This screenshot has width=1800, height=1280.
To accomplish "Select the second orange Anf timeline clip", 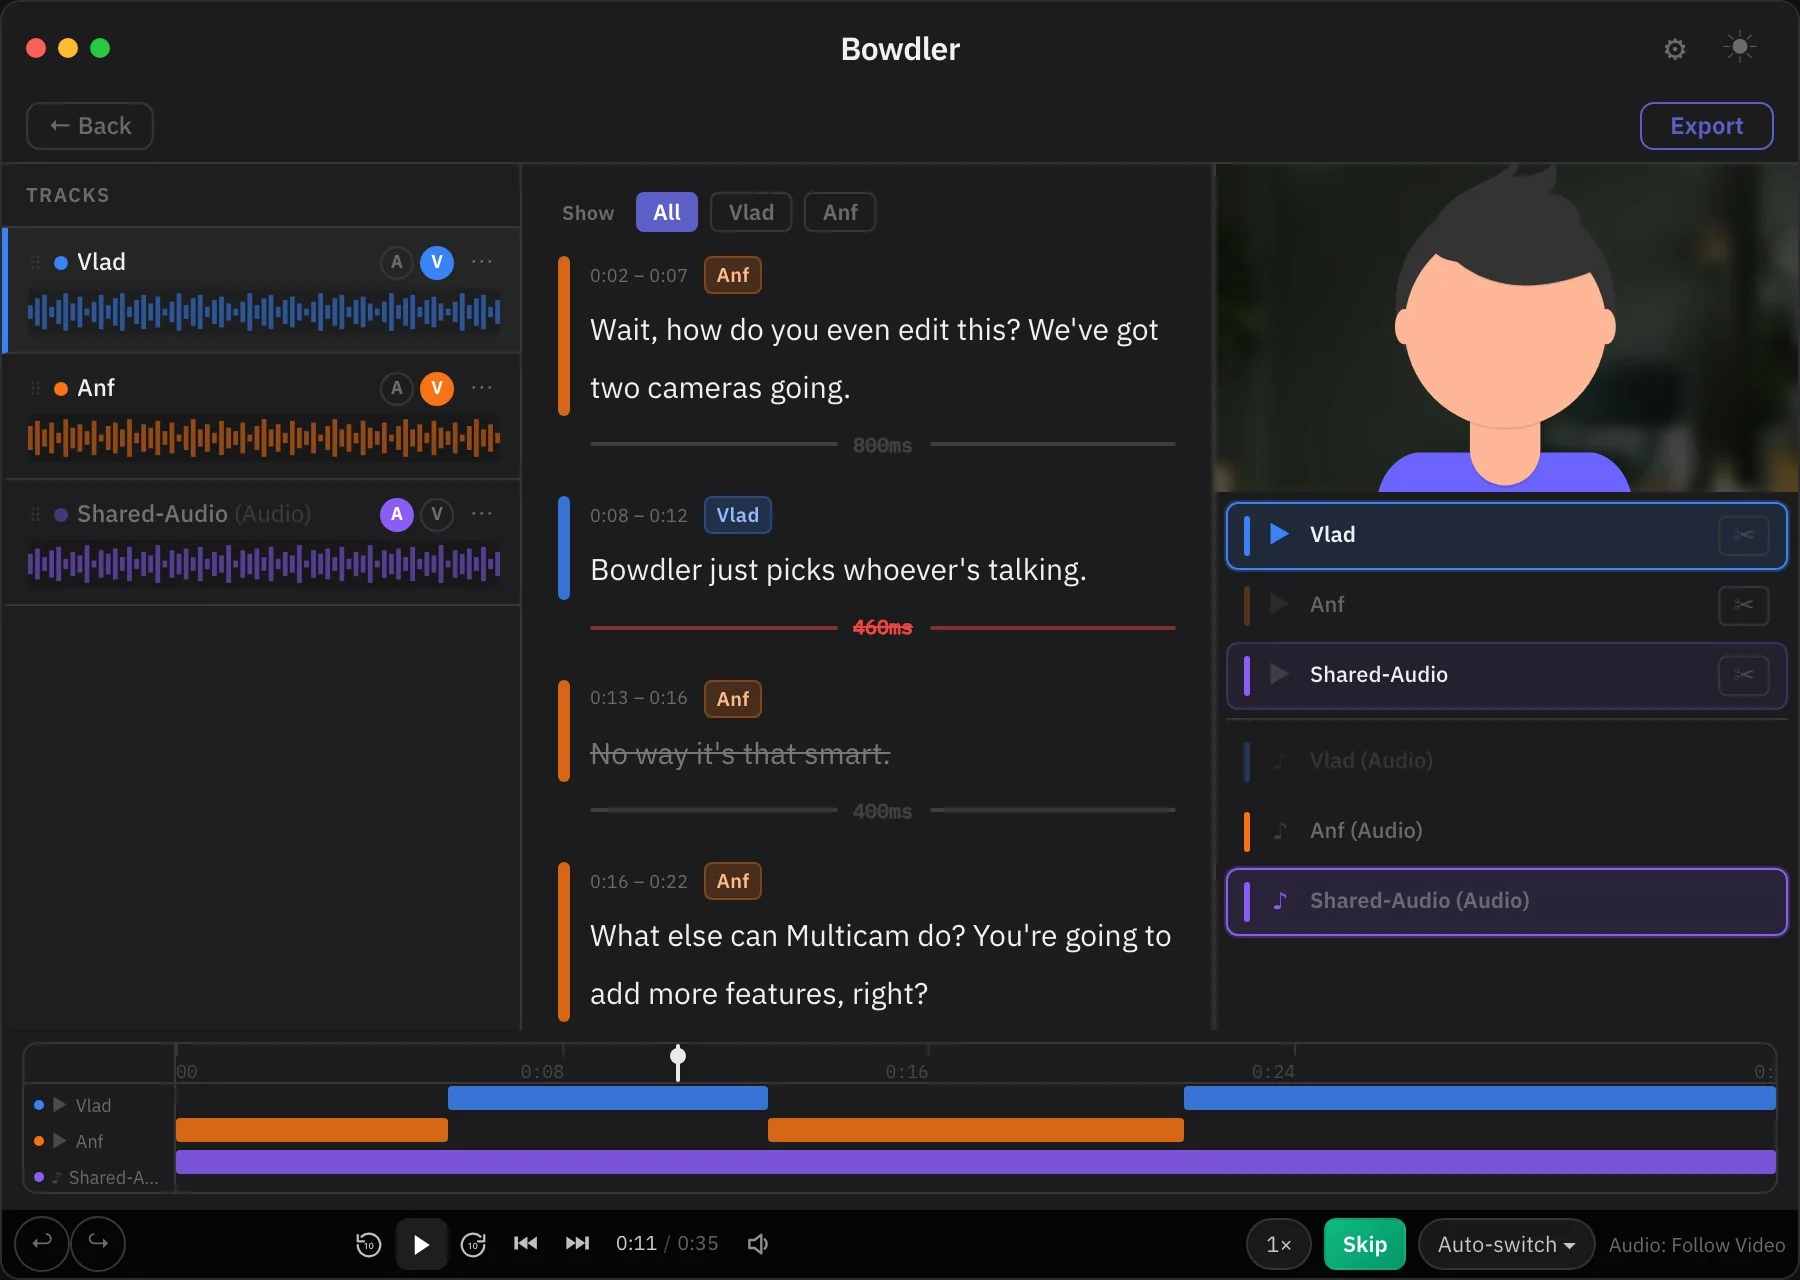I will [x=976, y=1130].
